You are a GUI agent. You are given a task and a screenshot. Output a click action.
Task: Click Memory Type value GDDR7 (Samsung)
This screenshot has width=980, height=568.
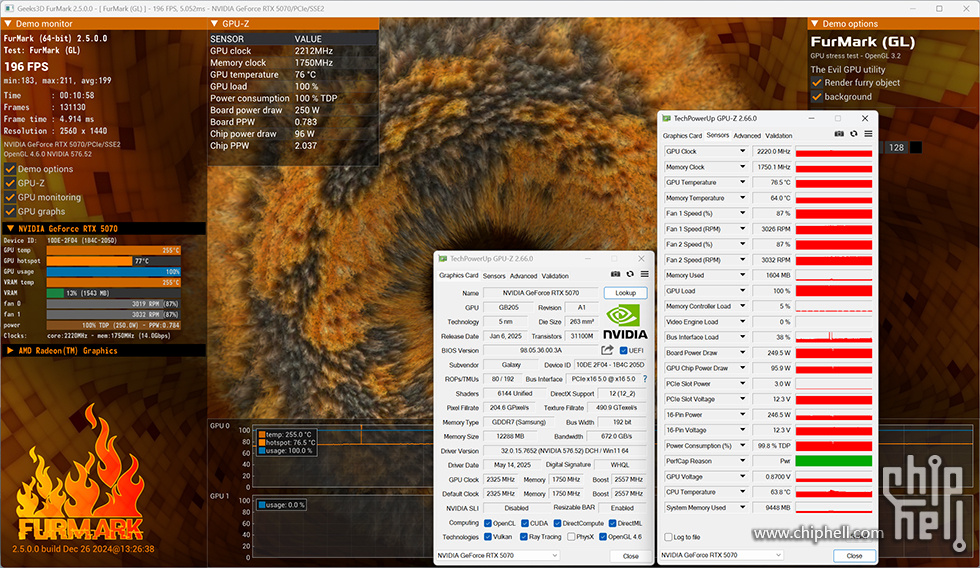(518, 422)
